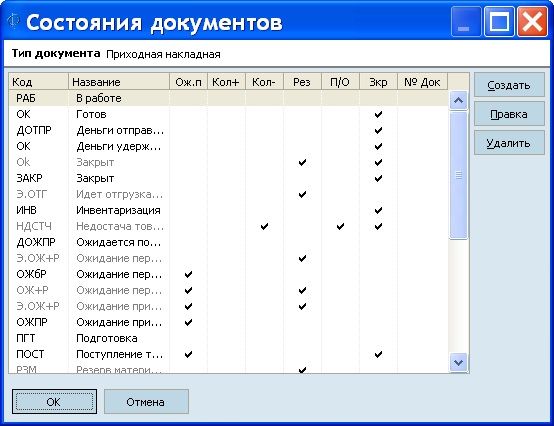The height and width of the screenshot is (426, 554).
Task: Click the vertical scrollbar thumb
Action: point(459,175)
